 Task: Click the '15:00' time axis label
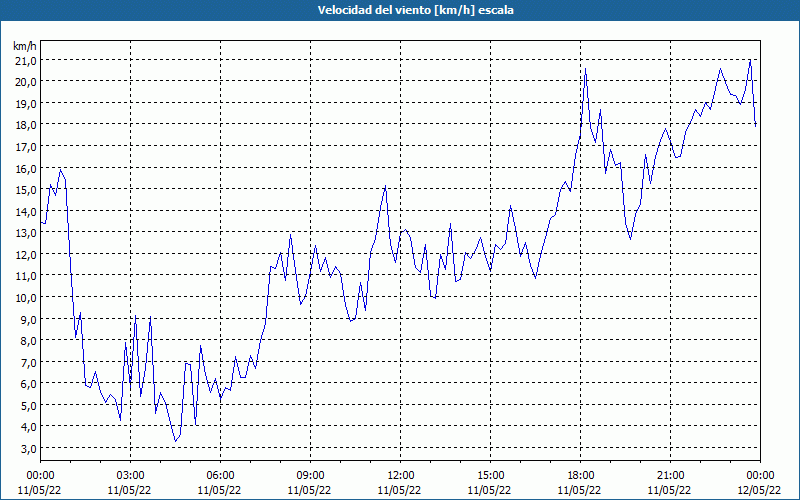(x=490, y=476)
